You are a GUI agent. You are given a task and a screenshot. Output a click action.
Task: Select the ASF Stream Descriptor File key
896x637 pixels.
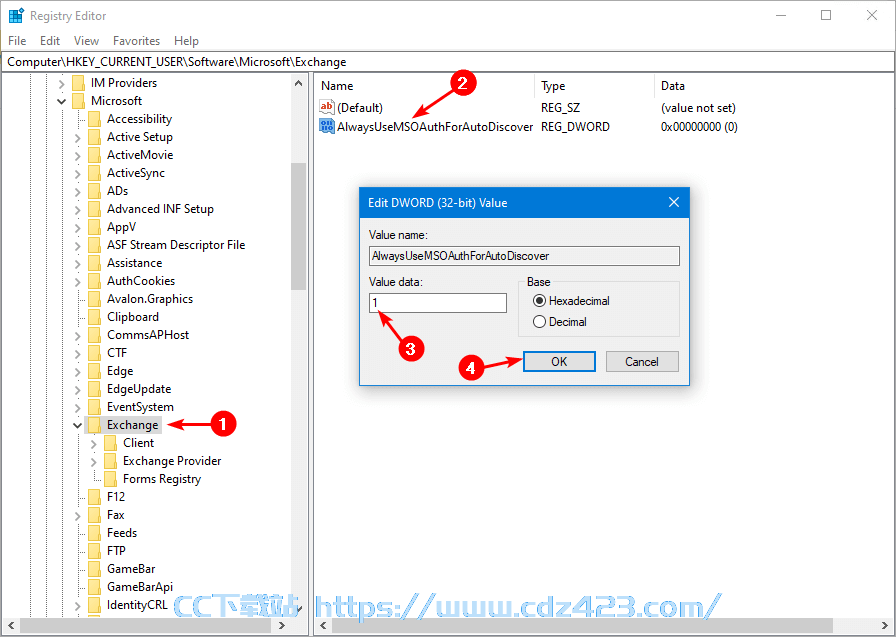(x=176, y=245)
